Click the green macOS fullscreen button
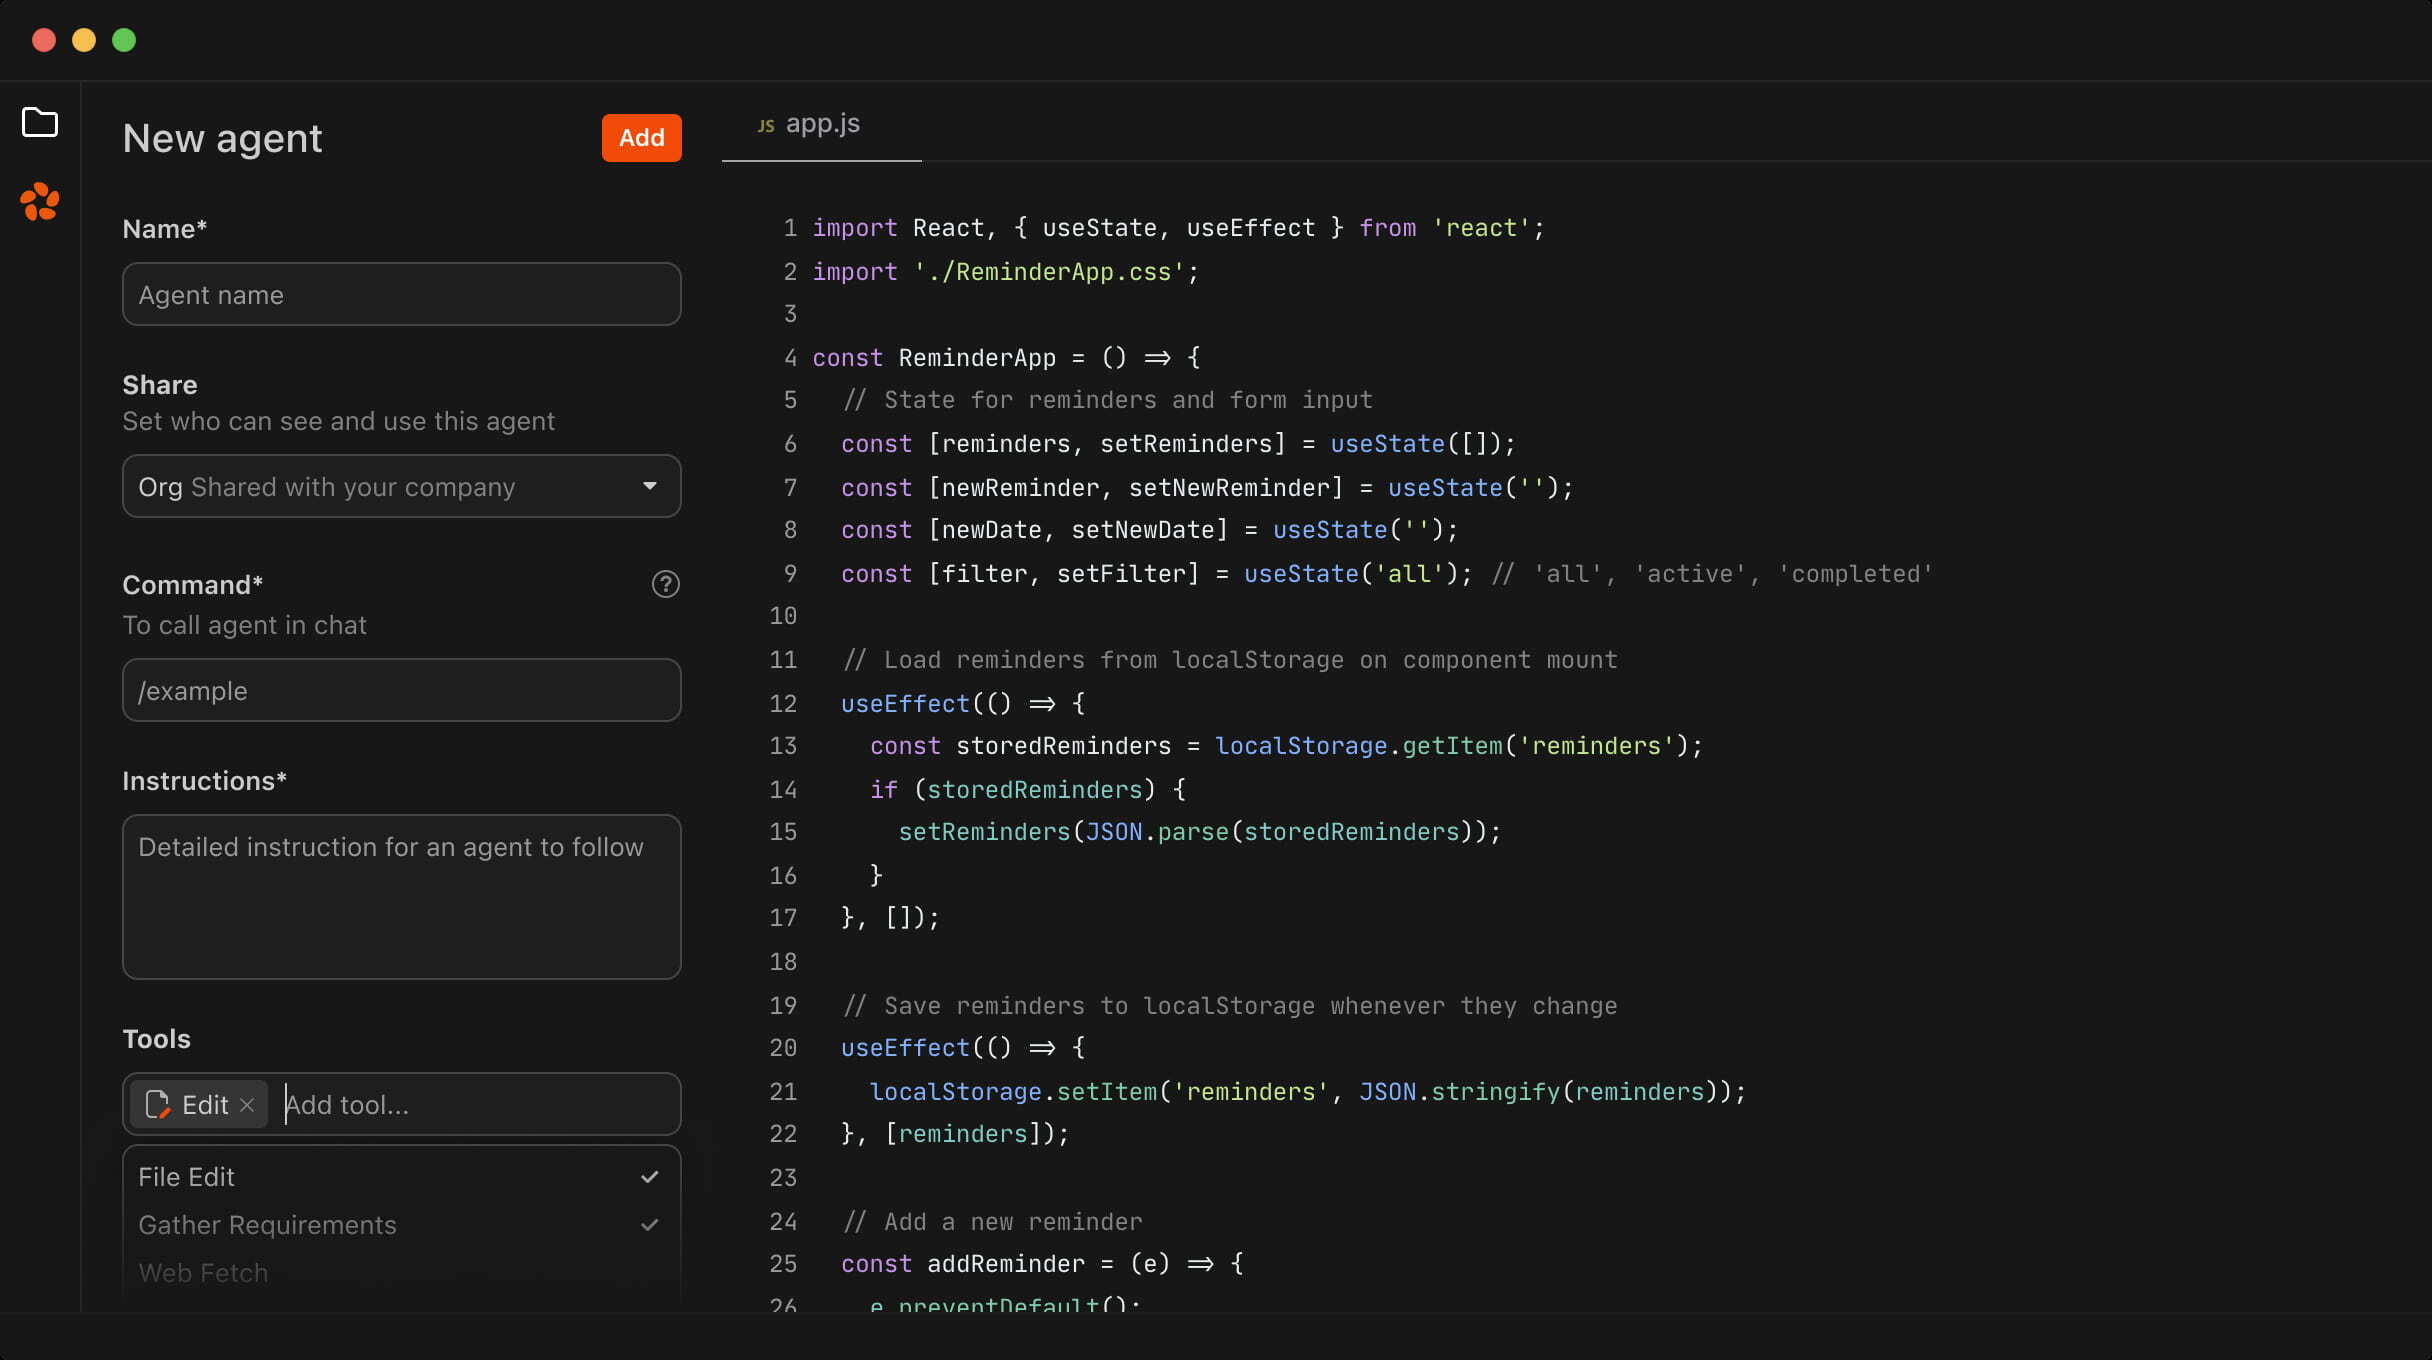Image resolution: width=2432 pixels, height=1360 pixels. point(124,40)
